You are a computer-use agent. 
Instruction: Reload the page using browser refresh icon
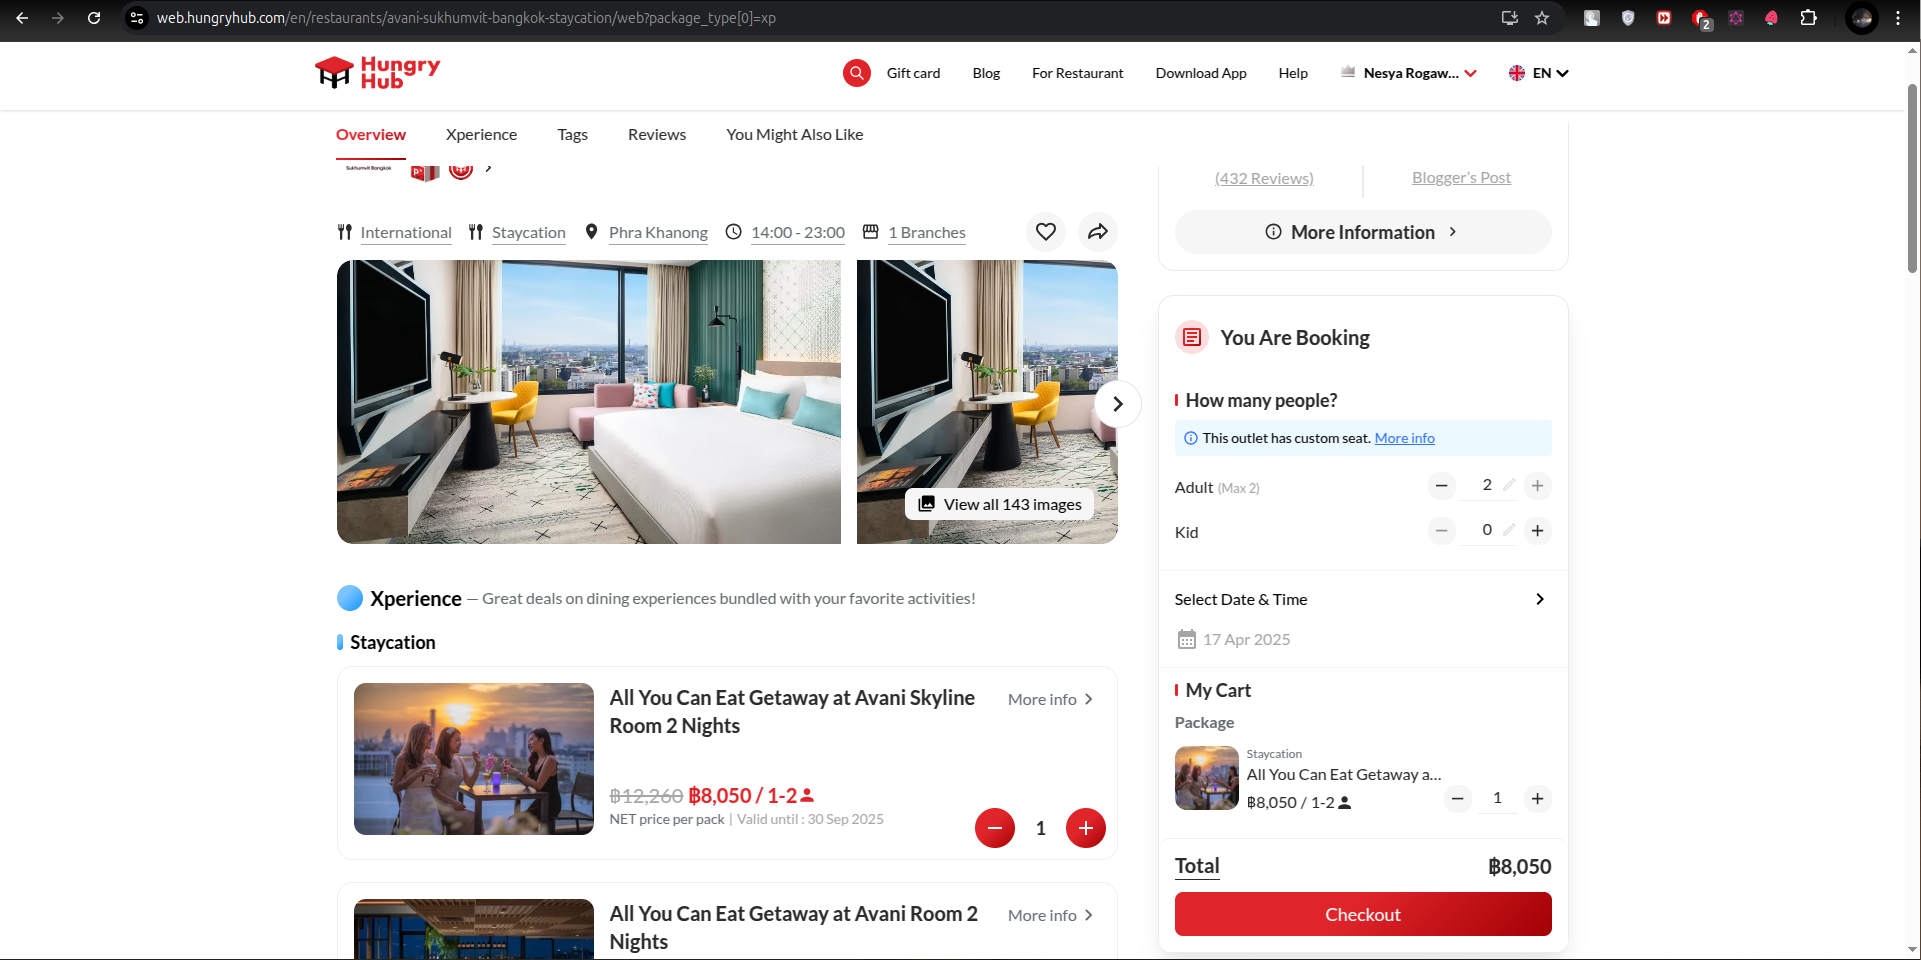click(x=94, y=18)
